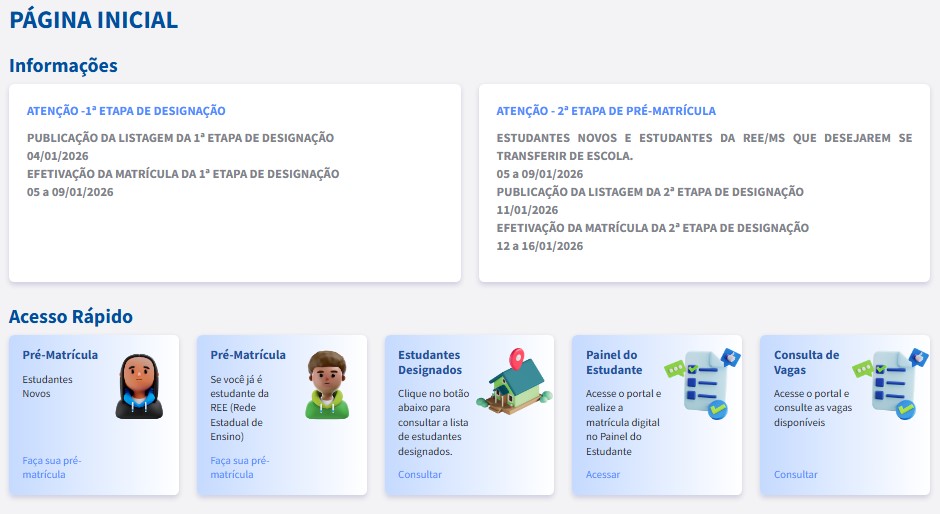The image size is (940, 514).
Task: Click the '1ª ETAPA DE DESIGNAÇÃO' notice heading
Action: [x=126, y=111]
